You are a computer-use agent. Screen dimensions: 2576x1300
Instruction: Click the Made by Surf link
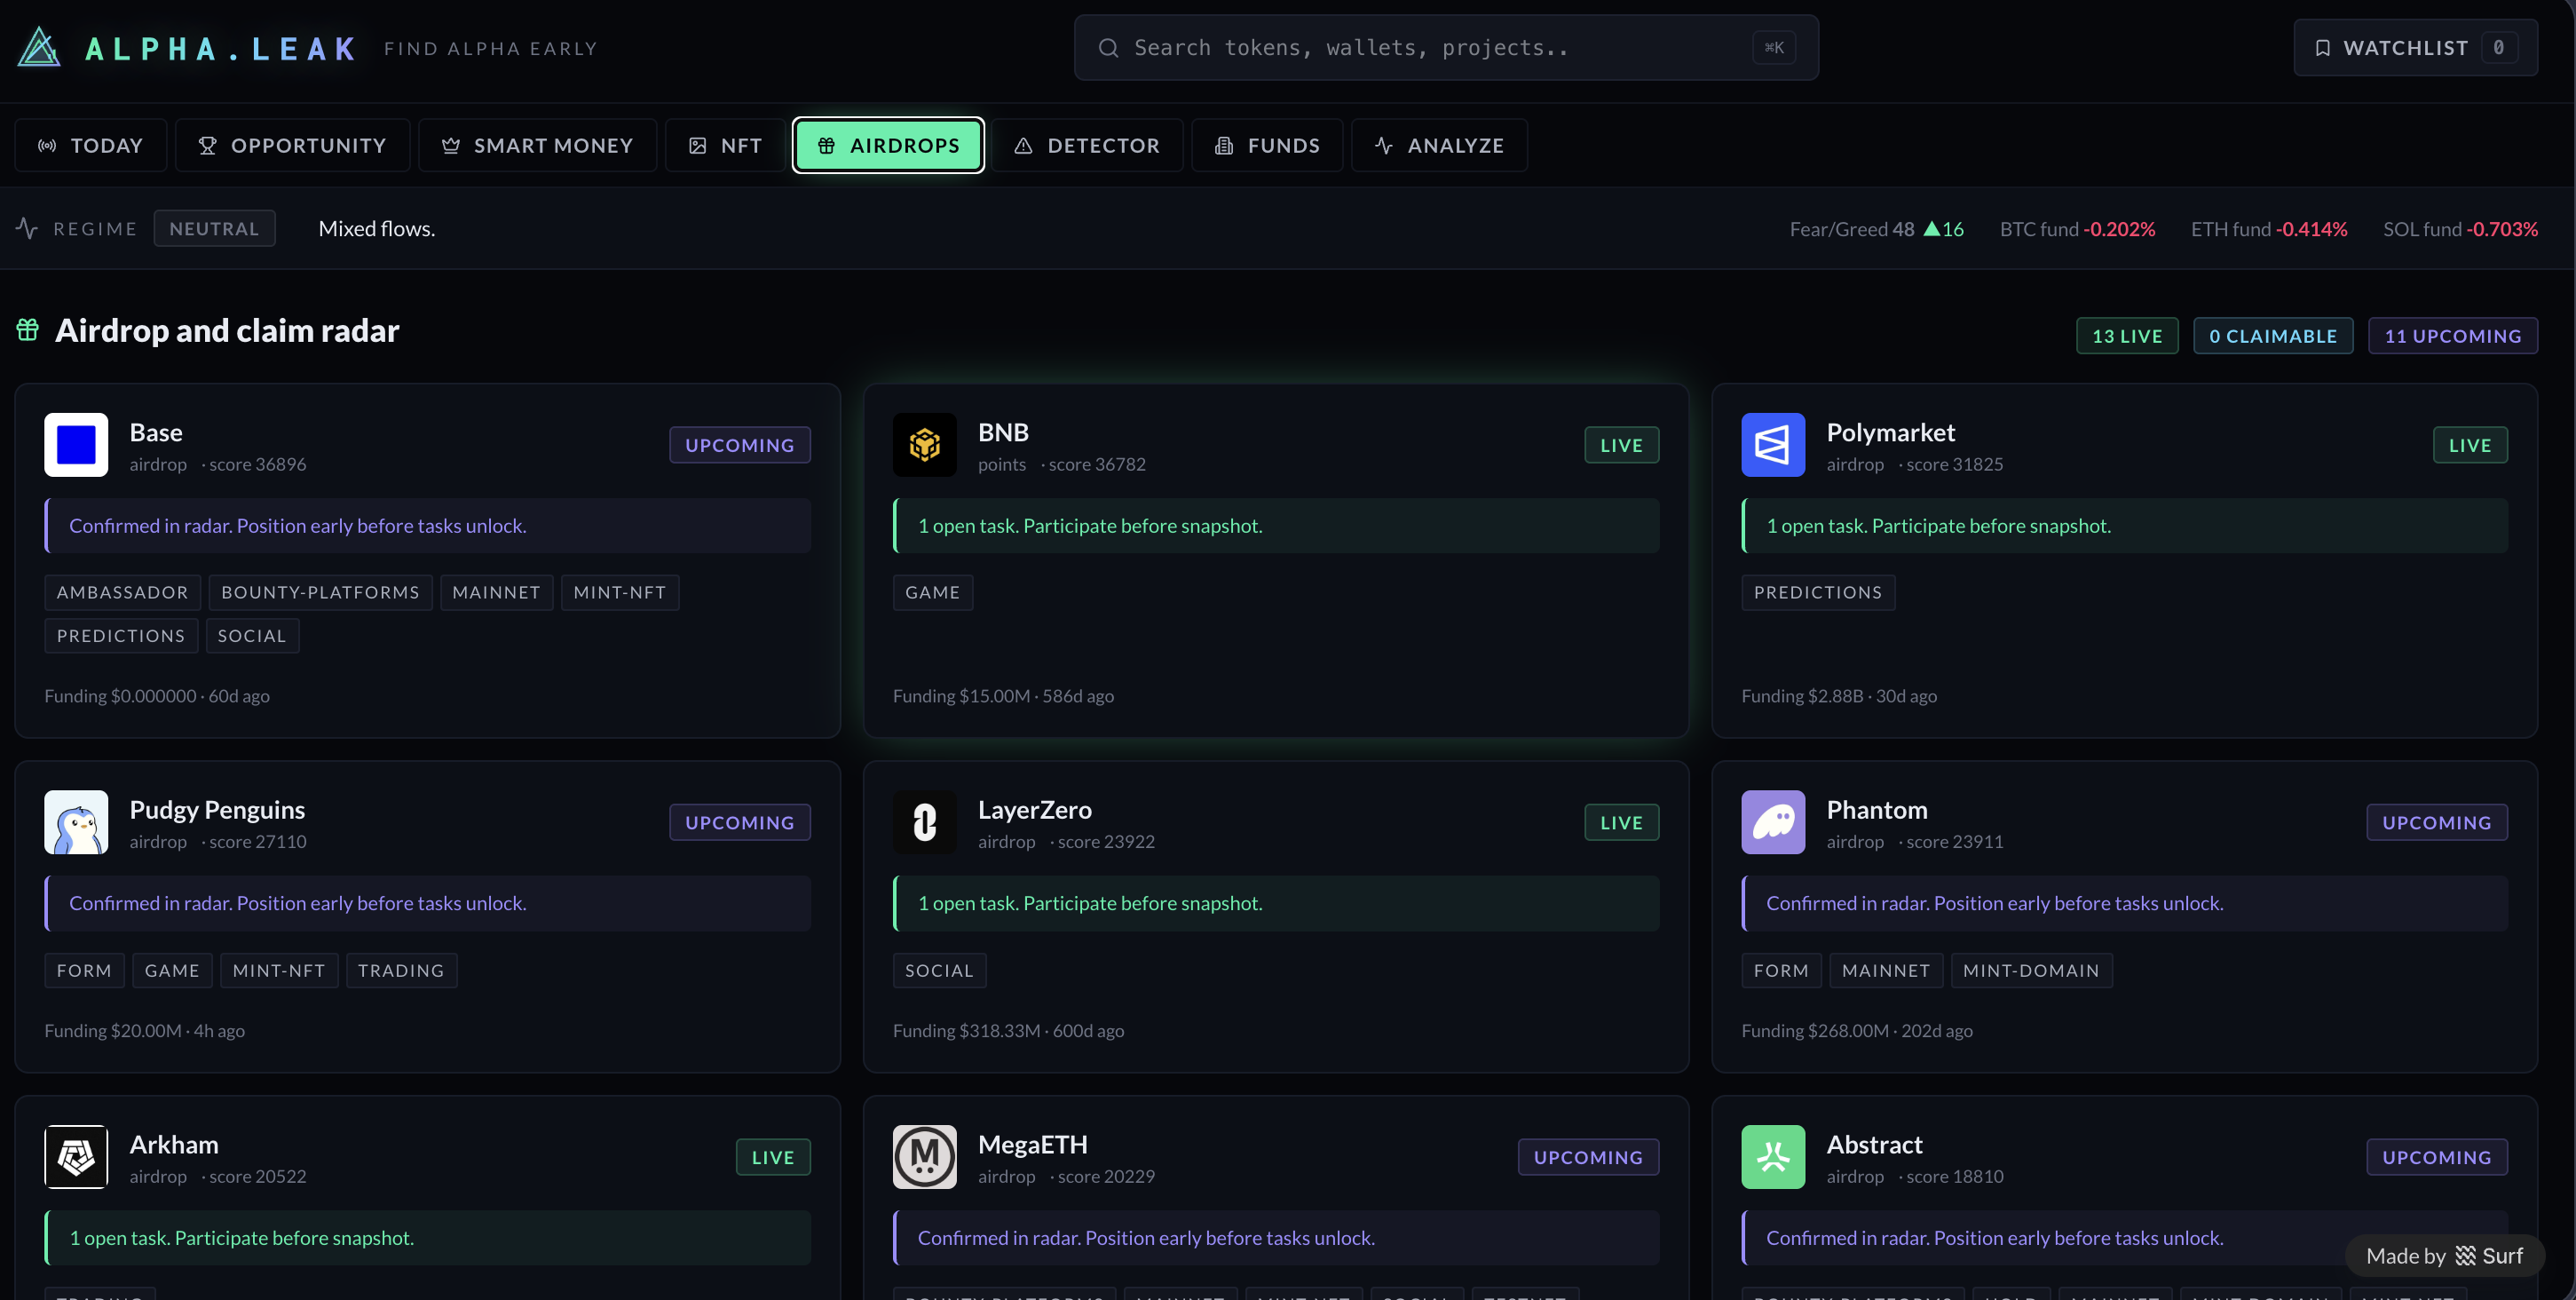[x=2444, y=1256]
